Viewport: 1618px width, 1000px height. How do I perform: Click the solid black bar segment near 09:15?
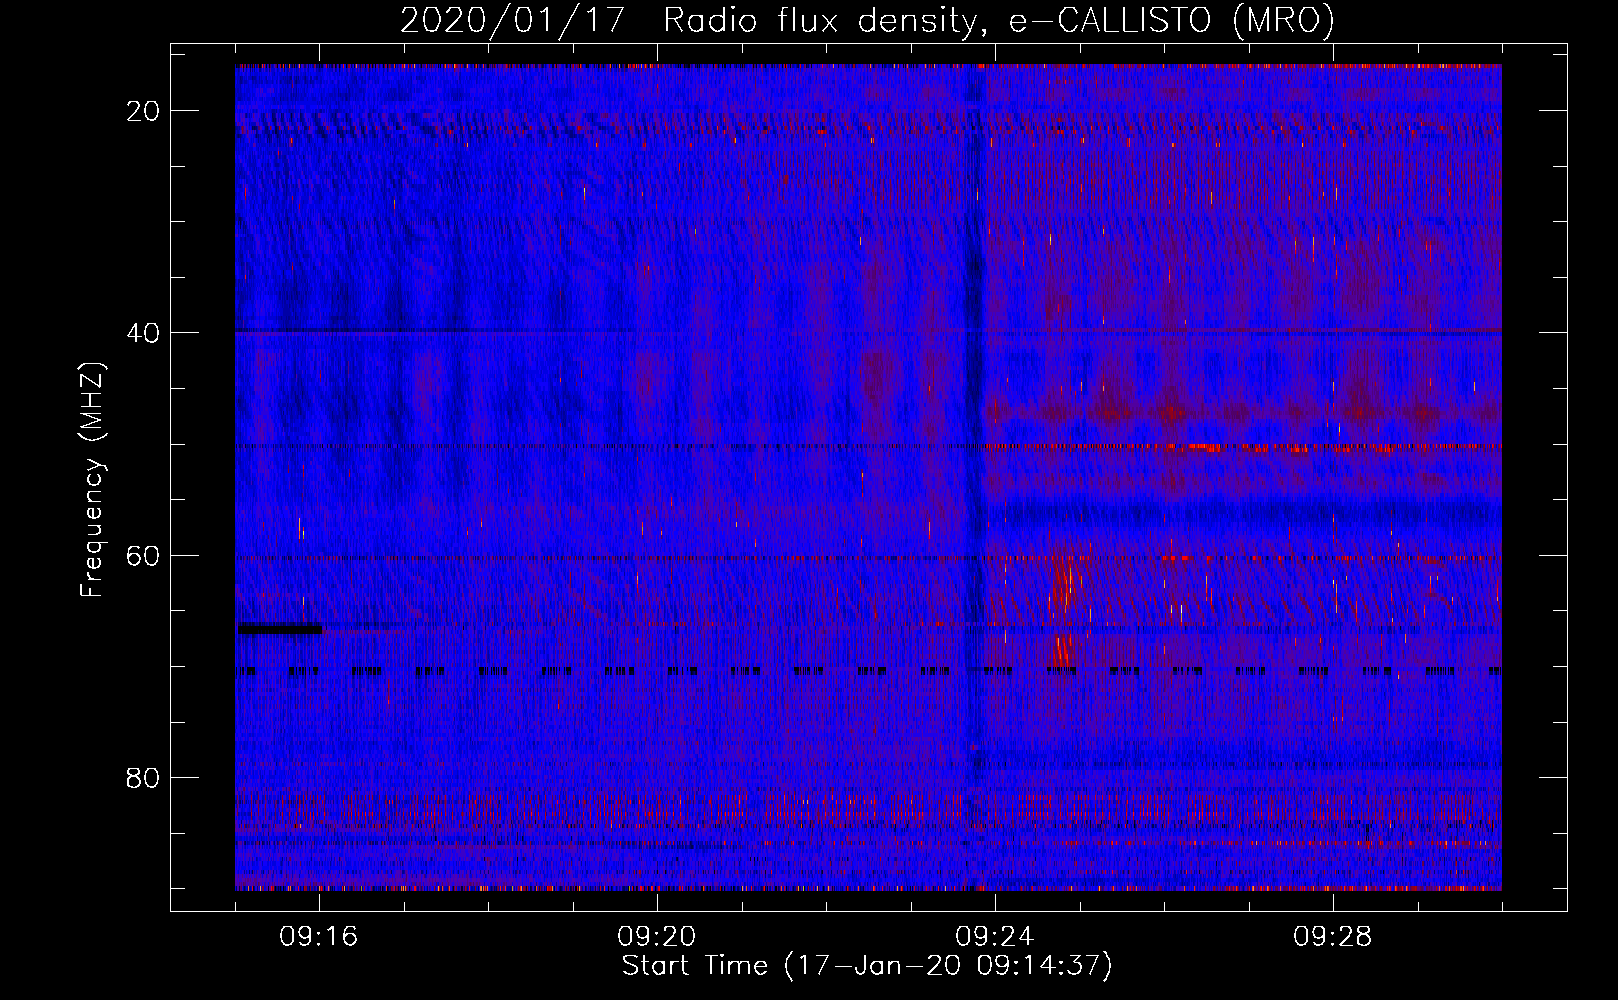280,629
